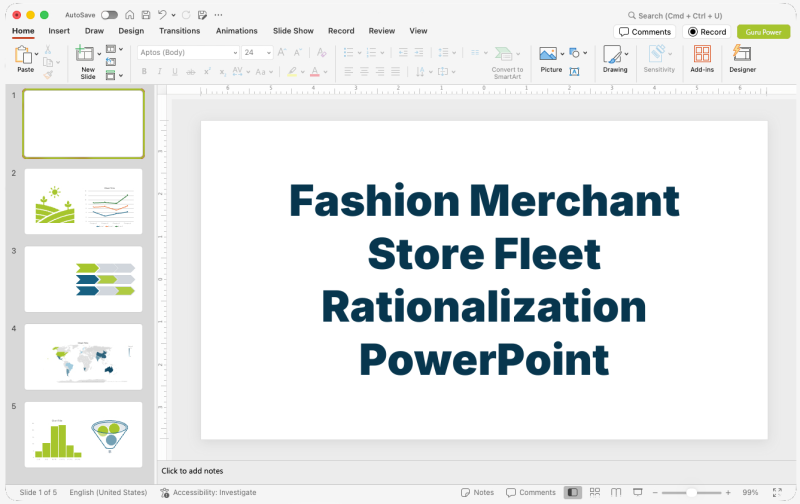This screenshot has height=504, width=800.
Task: Click English (United States) language
Action: [108, 492]
